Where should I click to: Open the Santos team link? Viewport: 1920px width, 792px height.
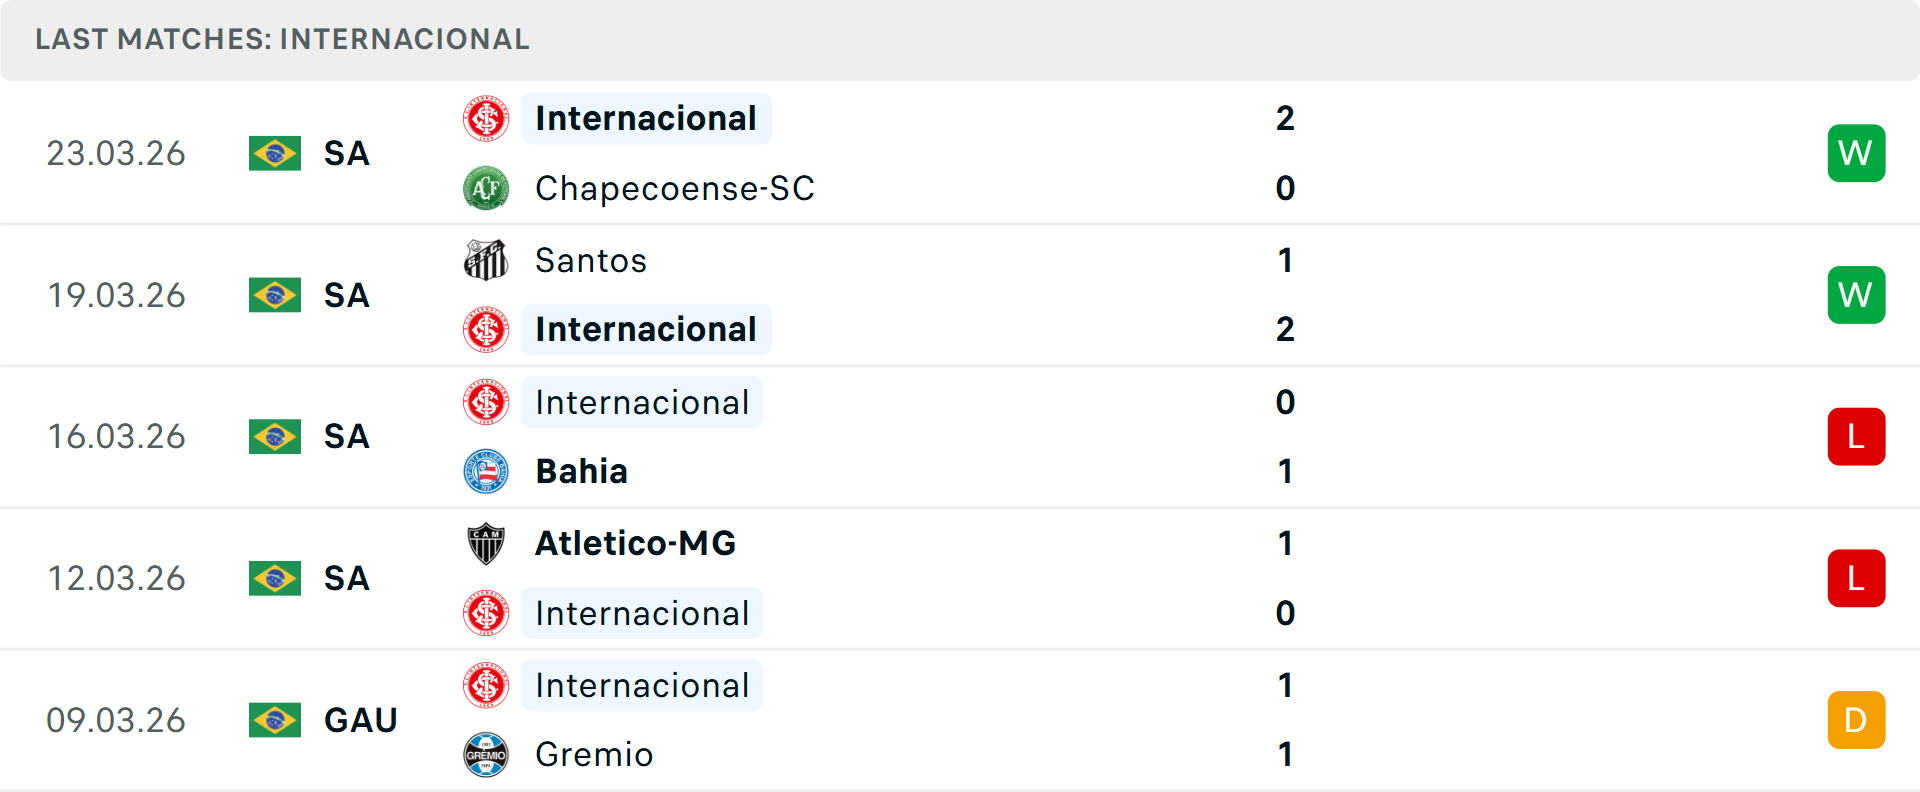591,260
